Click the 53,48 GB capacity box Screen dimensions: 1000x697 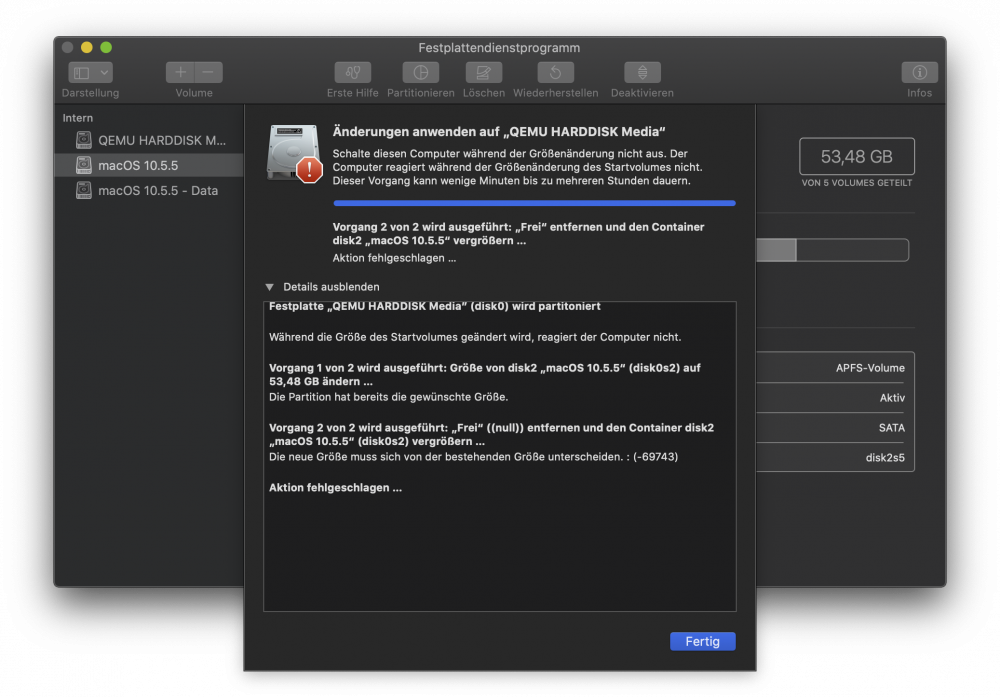[x=857, y=156]
